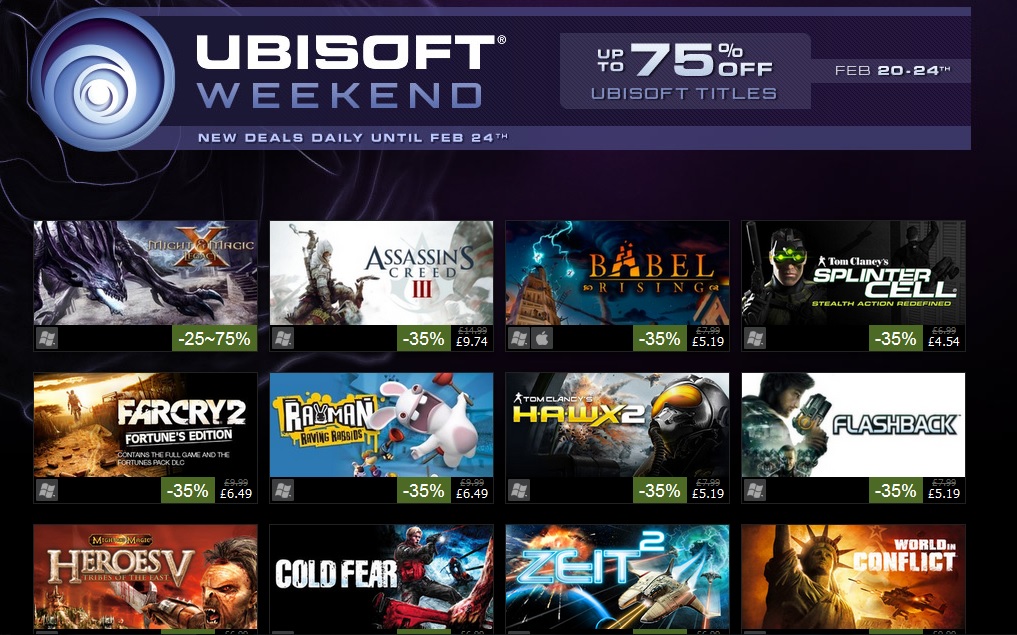Click Windows icon under Babel Rising

pyautogui.click(x=519, y=339)
